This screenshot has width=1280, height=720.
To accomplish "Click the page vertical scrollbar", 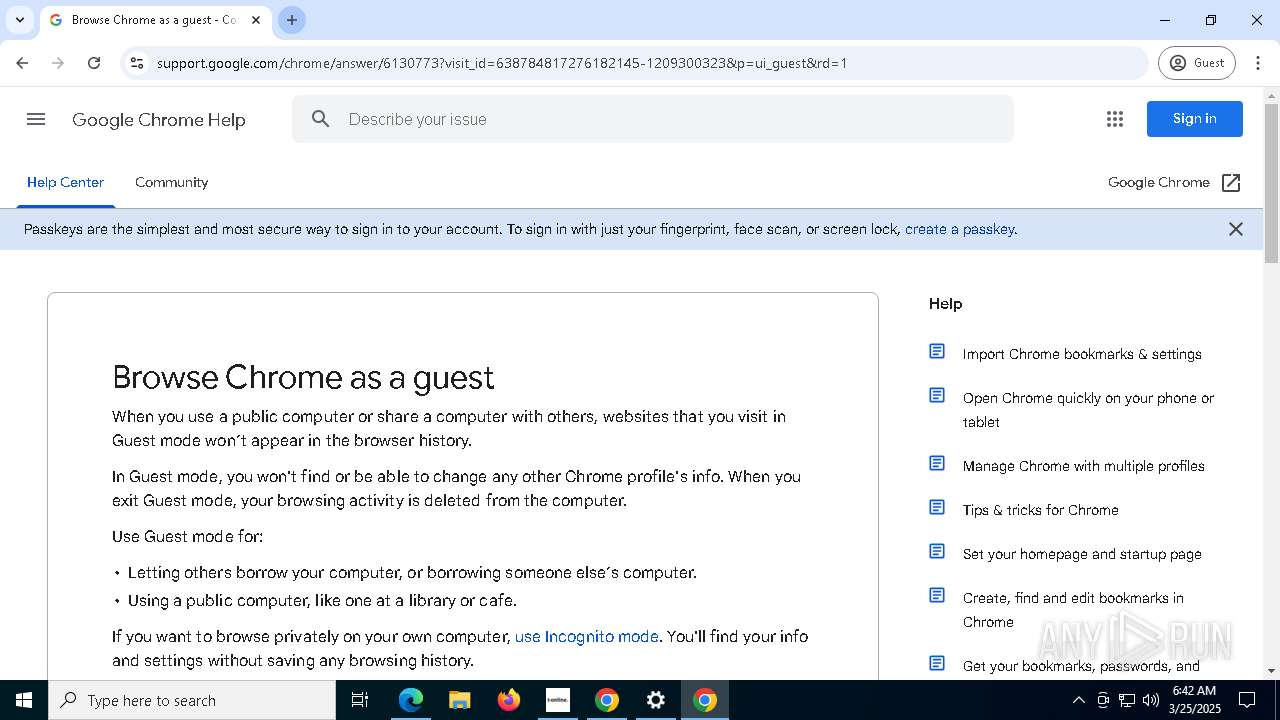I will point(1272,184).
